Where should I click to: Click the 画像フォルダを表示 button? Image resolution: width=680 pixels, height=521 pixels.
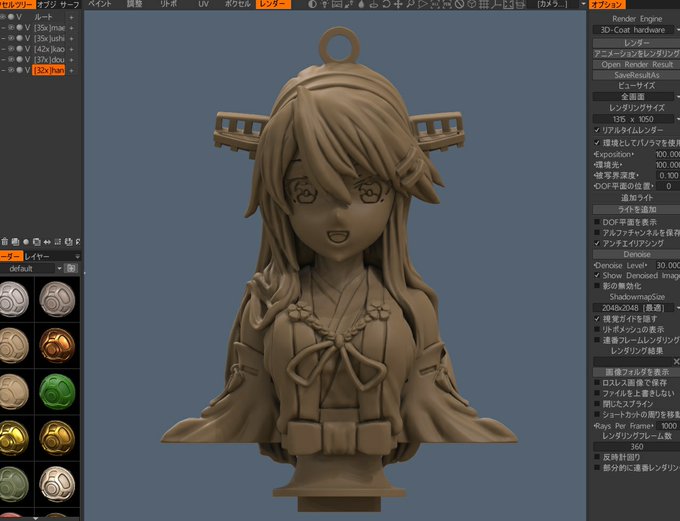pyautogui.click(x=636, y=372)
